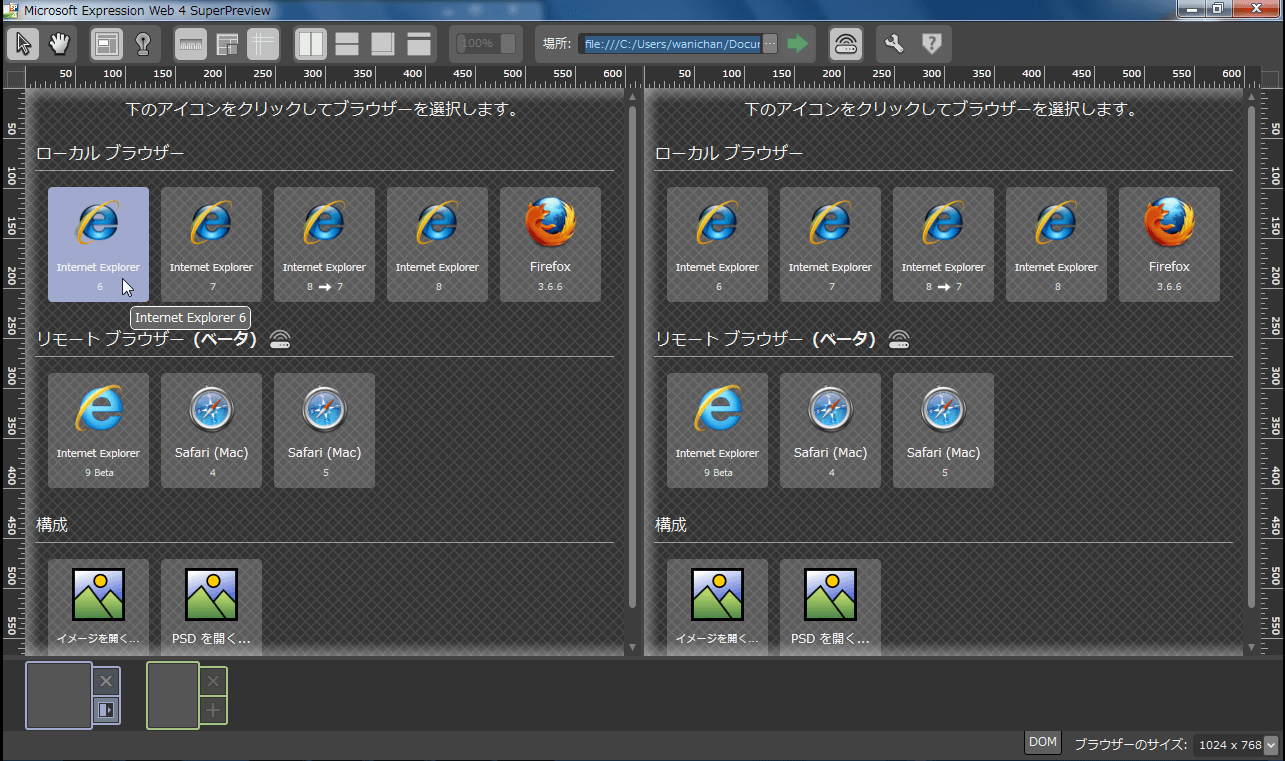
Task: Toggle the thumbnail display button in toolbar
Action: [107, 44]
